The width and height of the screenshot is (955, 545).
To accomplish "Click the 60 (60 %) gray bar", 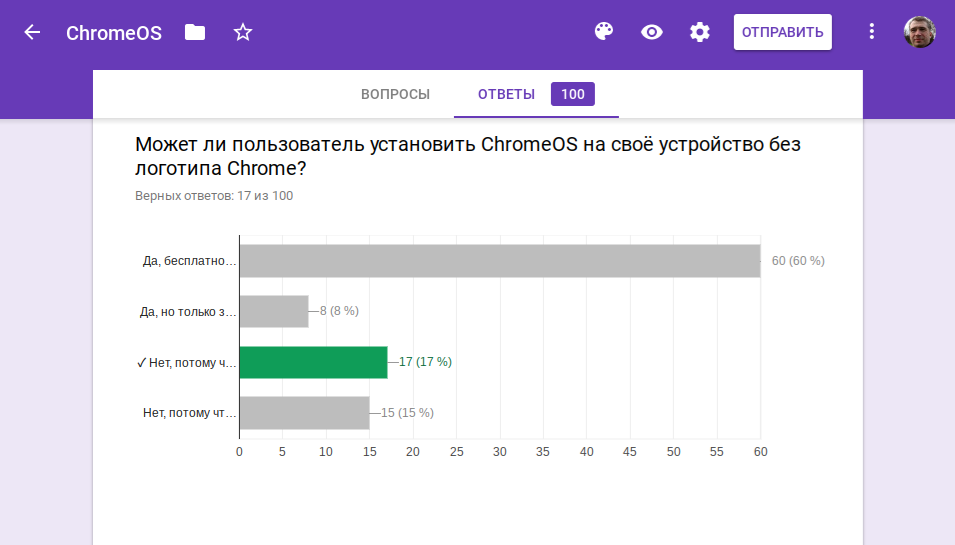I will 500,261.
